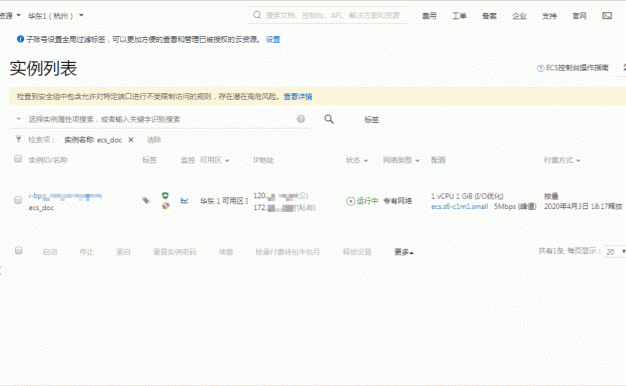
Task: Click the ecs.s6-c1m1.small instance type link
Action: [x=460, y=206]
